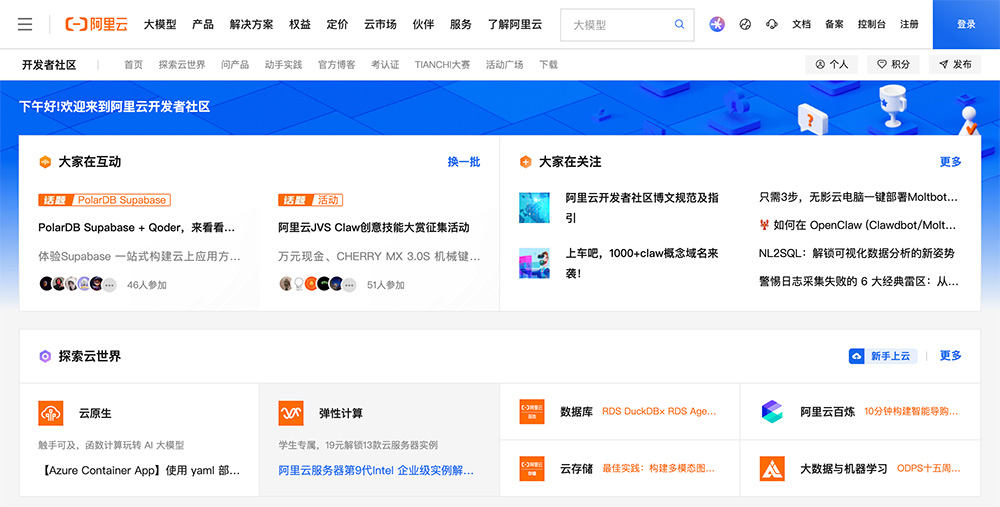The image size is (1000, 507).
Task: Open the 权益 top menu
Action: pyautogui.click(x=300, y=24)
